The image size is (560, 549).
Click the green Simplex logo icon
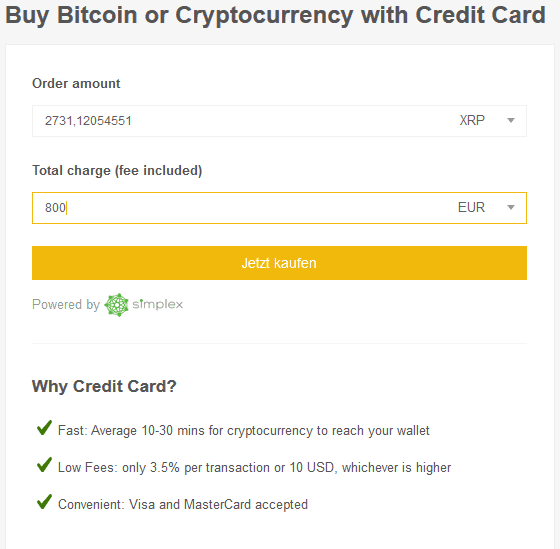116,305
